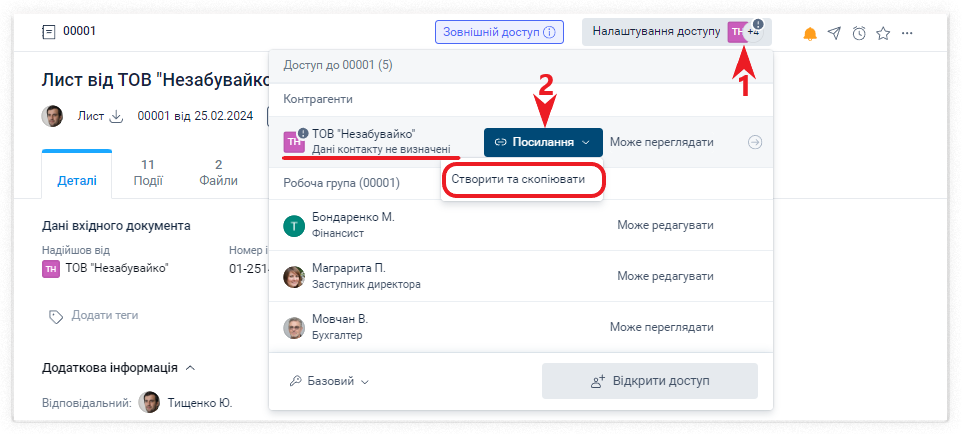Click the circled arrow icon in contractor row

[x=755, y=142]
